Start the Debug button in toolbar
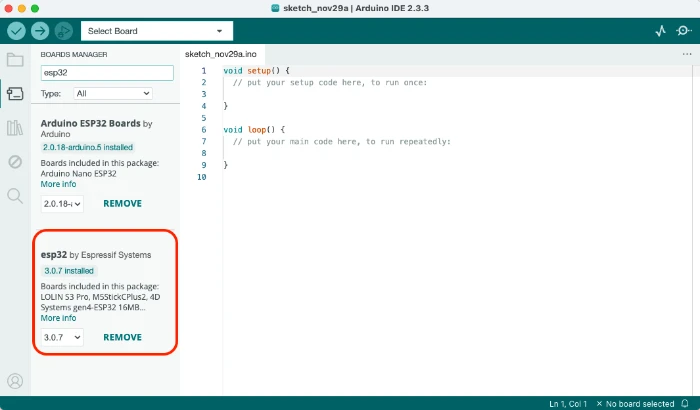700x410 pixels. point(63,31)
